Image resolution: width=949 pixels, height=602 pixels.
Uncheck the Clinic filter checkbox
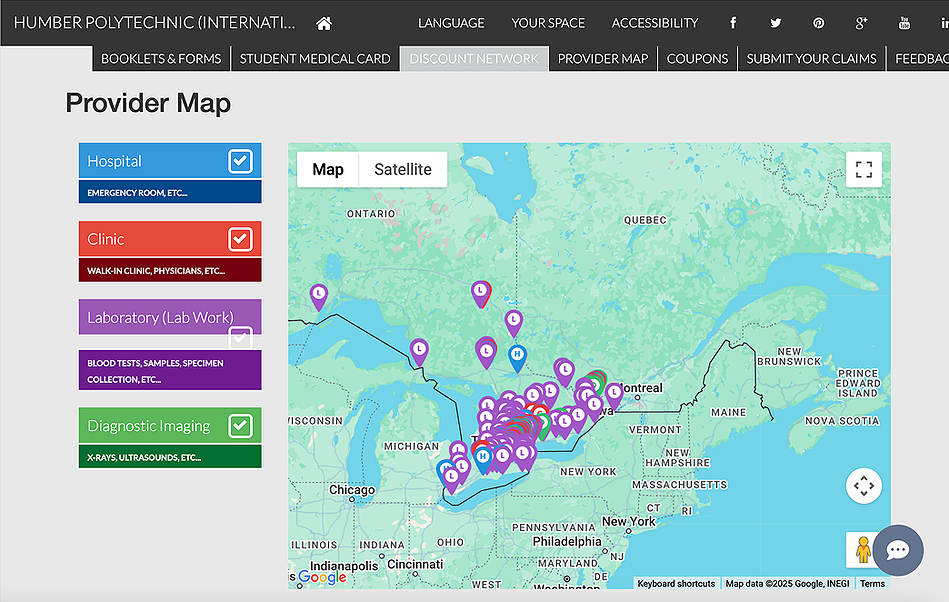click(x=240, y=239)
